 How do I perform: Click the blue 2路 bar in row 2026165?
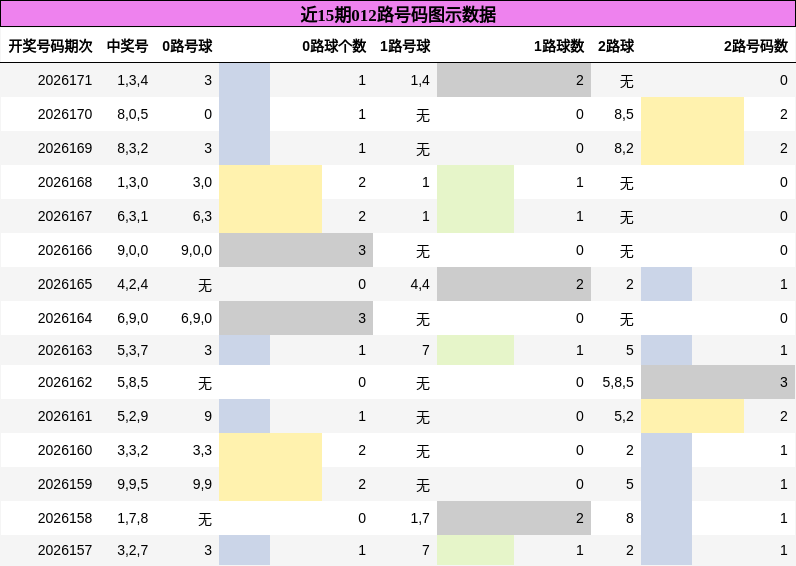click(667, 284)
